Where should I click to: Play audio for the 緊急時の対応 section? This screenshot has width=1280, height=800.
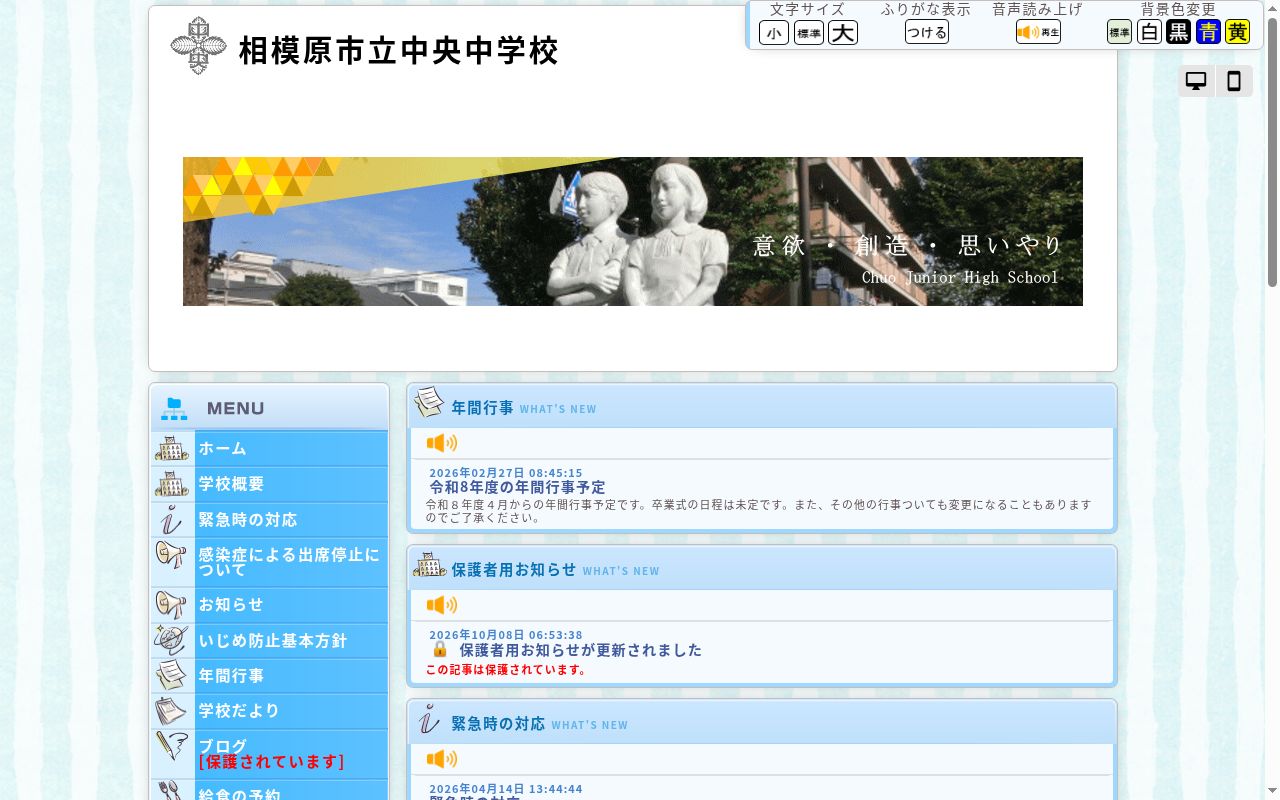click(442, 759)
